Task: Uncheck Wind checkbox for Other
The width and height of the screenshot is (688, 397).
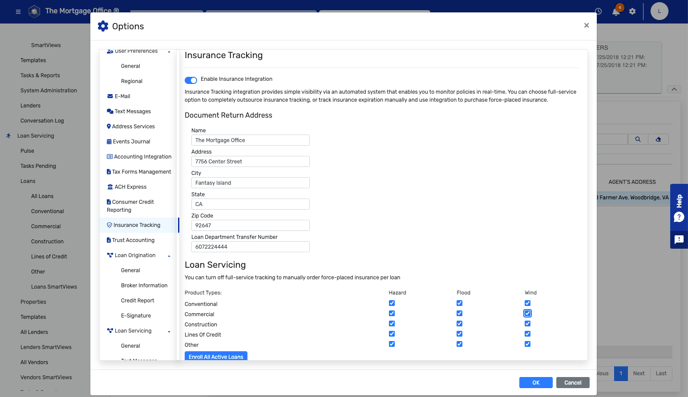Action: [527, 344]
